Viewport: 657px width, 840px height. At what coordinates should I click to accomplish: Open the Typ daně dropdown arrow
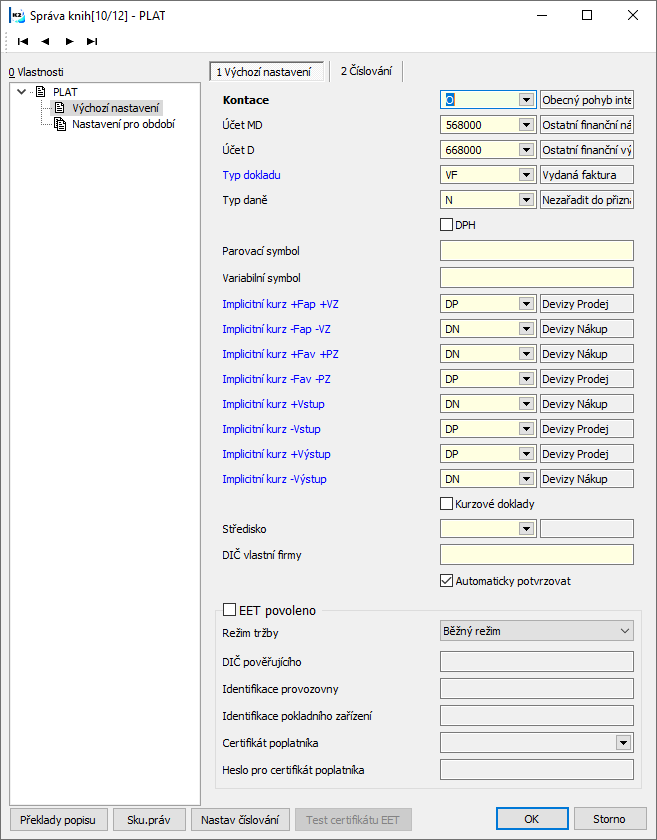coord(526,200)
